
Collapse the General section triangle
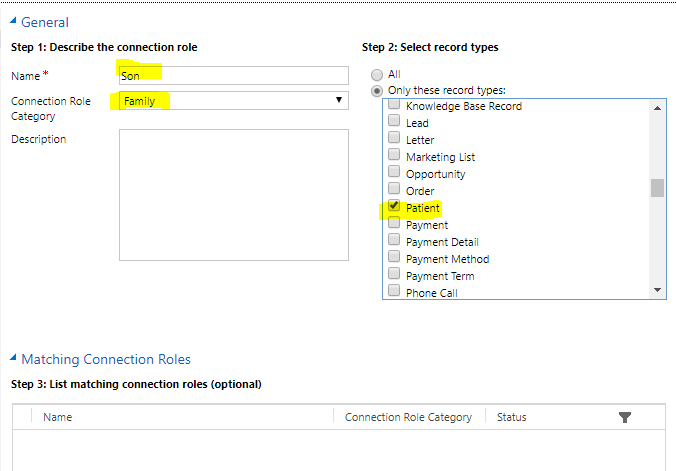tap(13, 20)
